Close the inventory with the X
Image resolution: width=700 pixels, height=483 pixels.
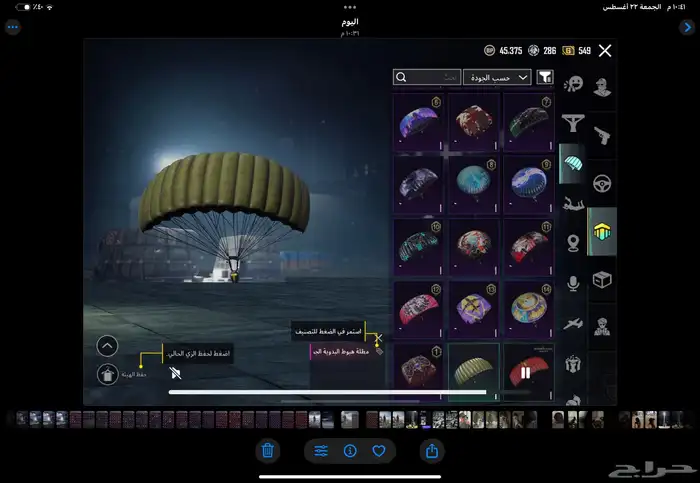pyautogui.click(x=605, y=50)
